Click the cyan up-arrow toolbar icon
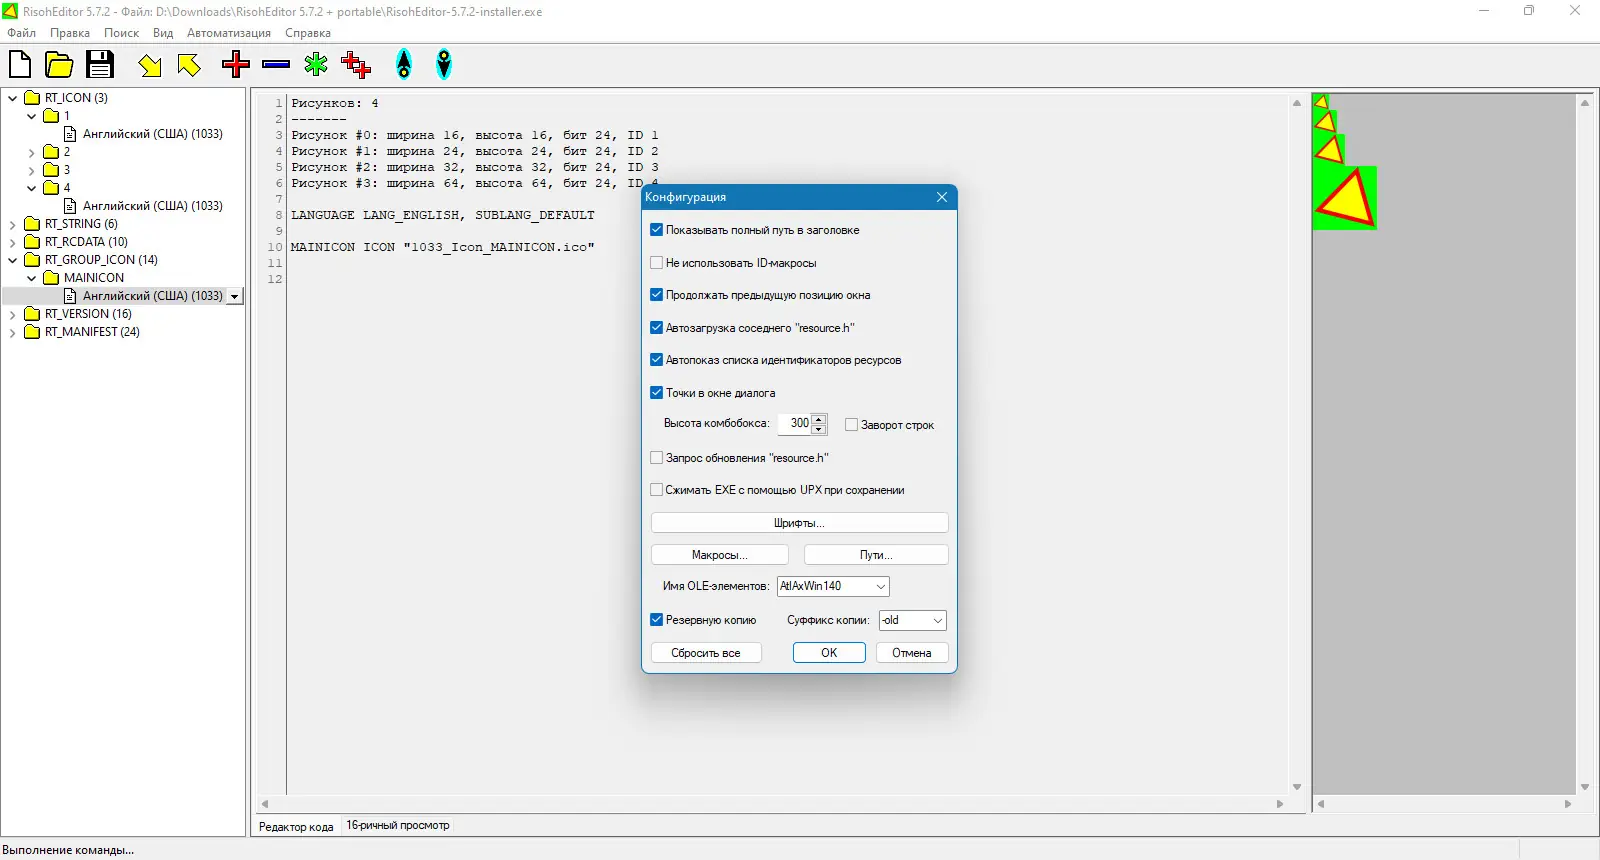The width and height of the screenshot is (1600, 860). pos(404,65)
